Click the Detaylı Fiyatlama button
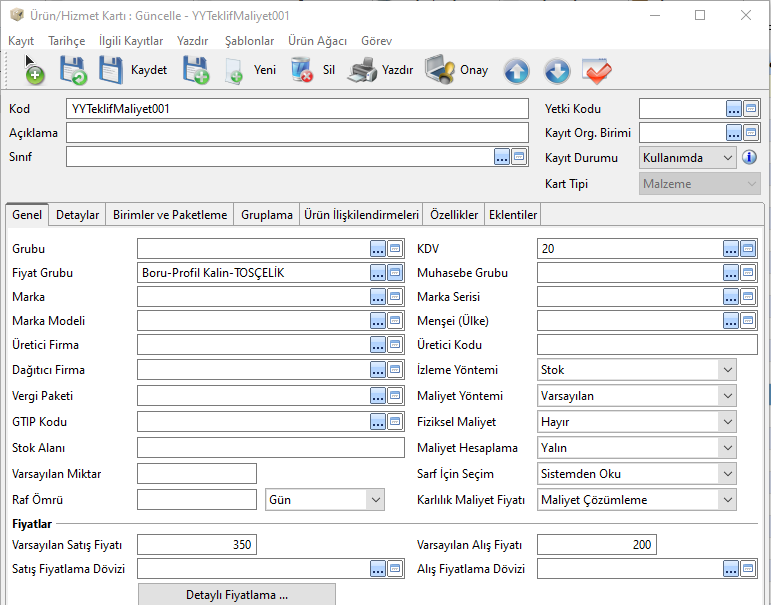The height and width of the screenshot is (605, 771). coord(236,595)
